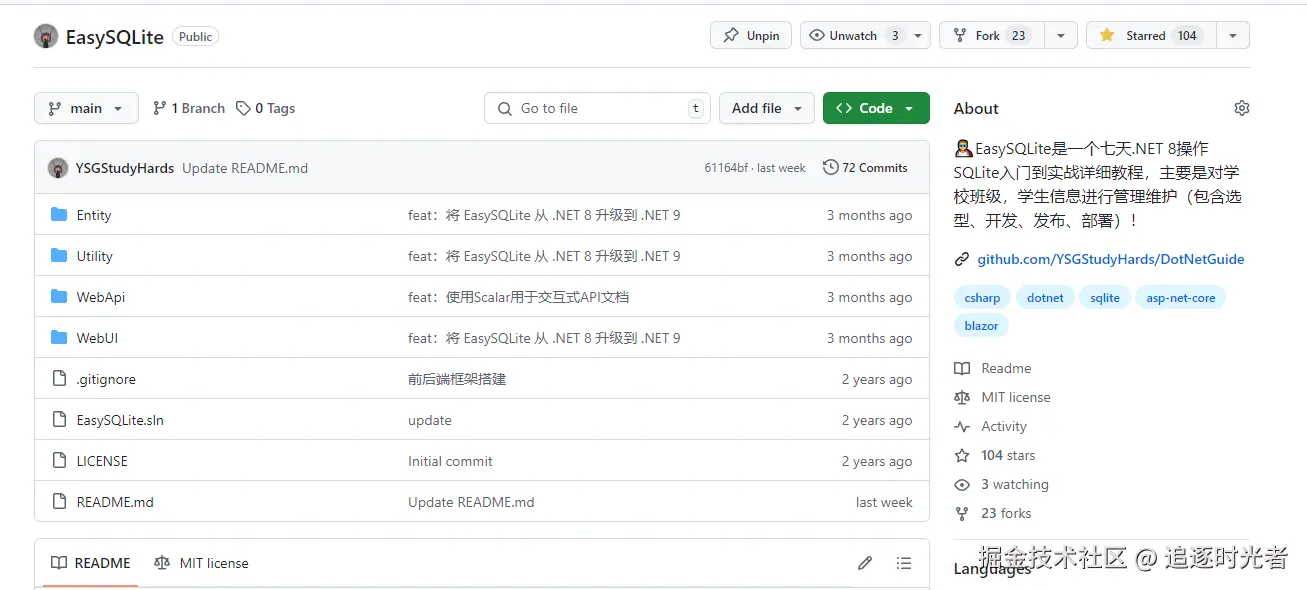Select the sqlite topic tag

(x=1105, y=297)
